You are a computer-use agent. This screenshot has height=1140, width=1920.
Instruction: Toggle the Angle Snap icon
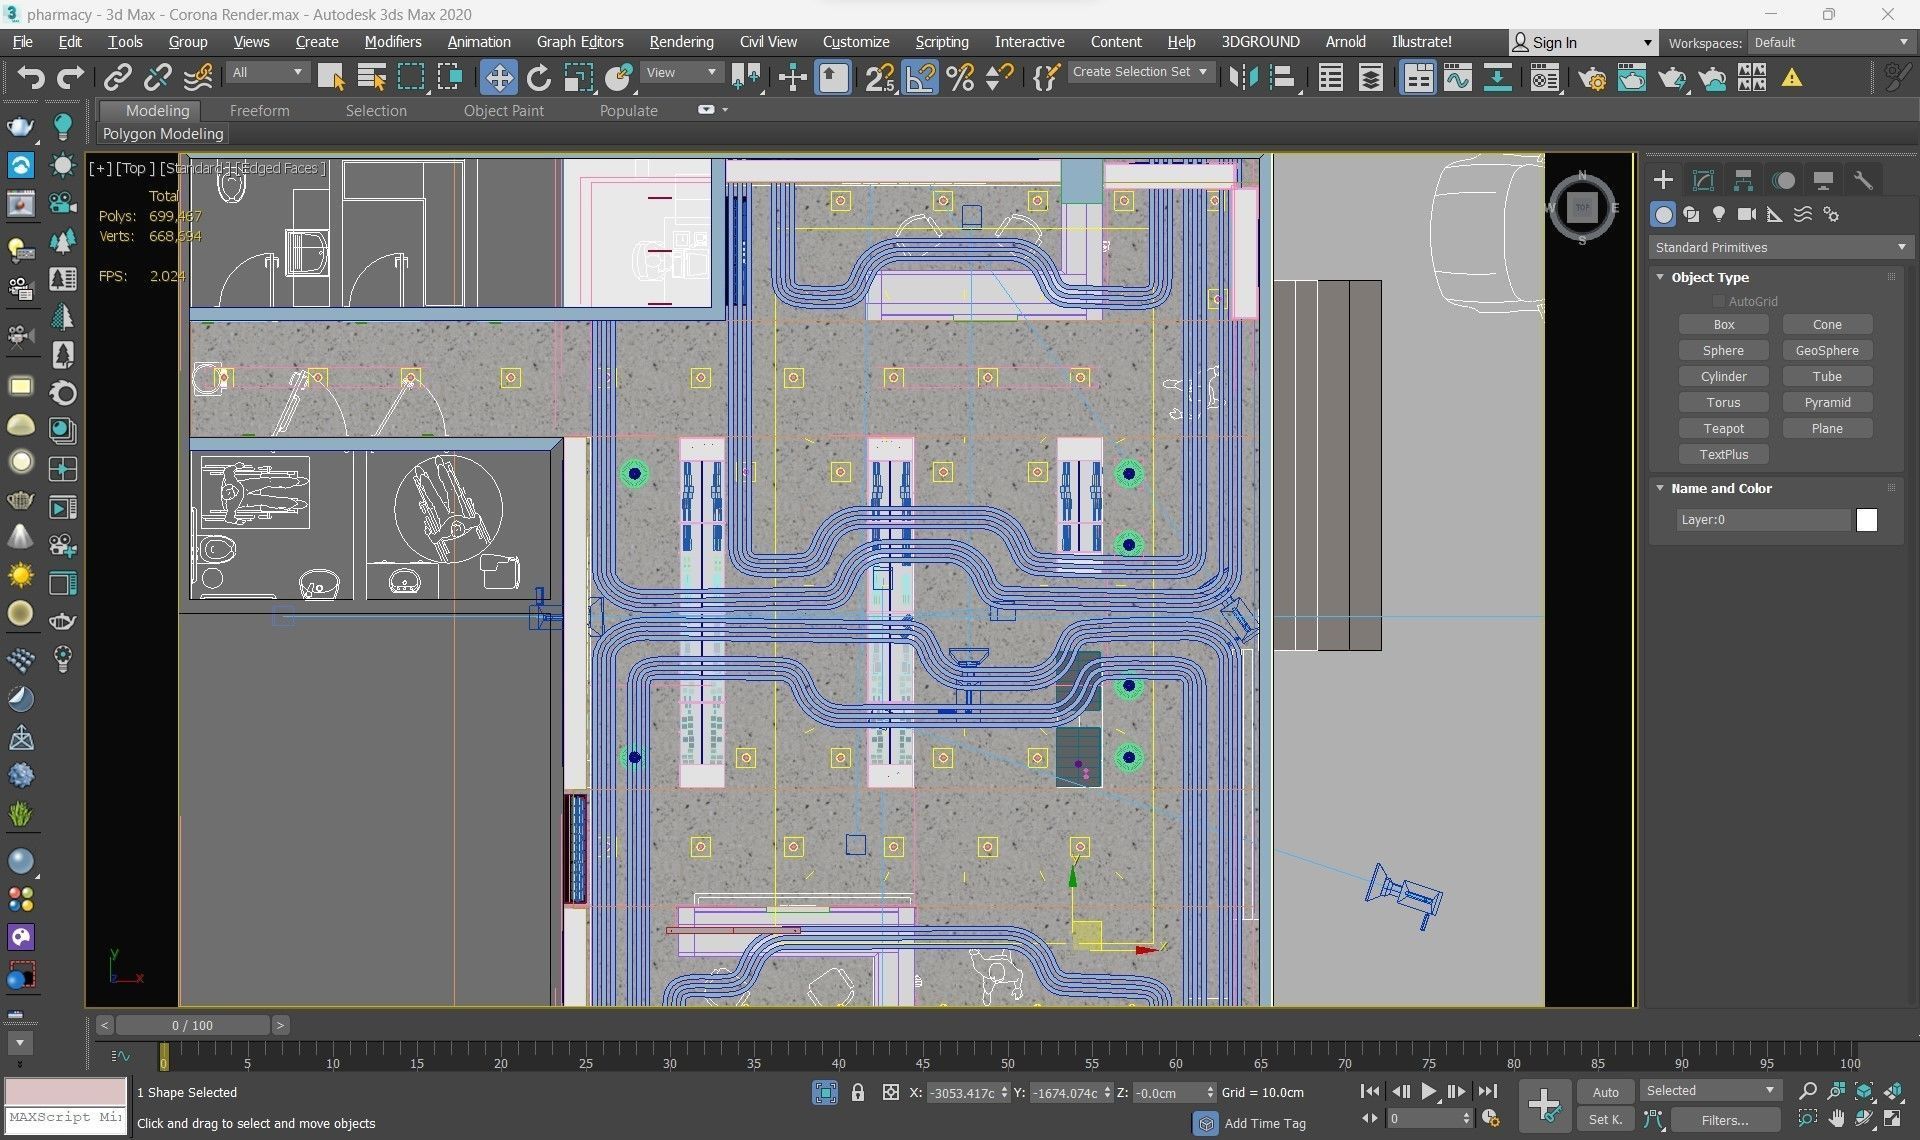pyautogui.click(x=920, y=78)
